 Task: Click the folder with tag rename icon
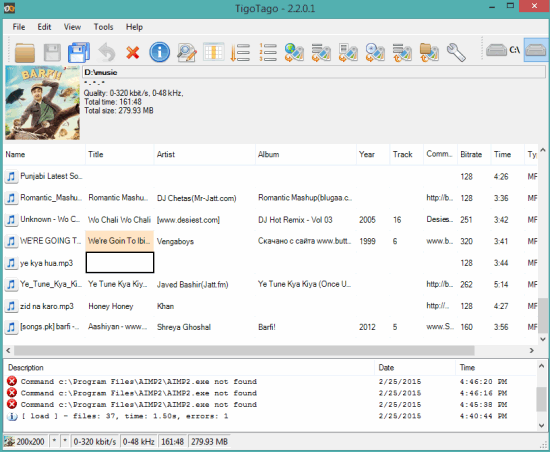click(429, 53)
